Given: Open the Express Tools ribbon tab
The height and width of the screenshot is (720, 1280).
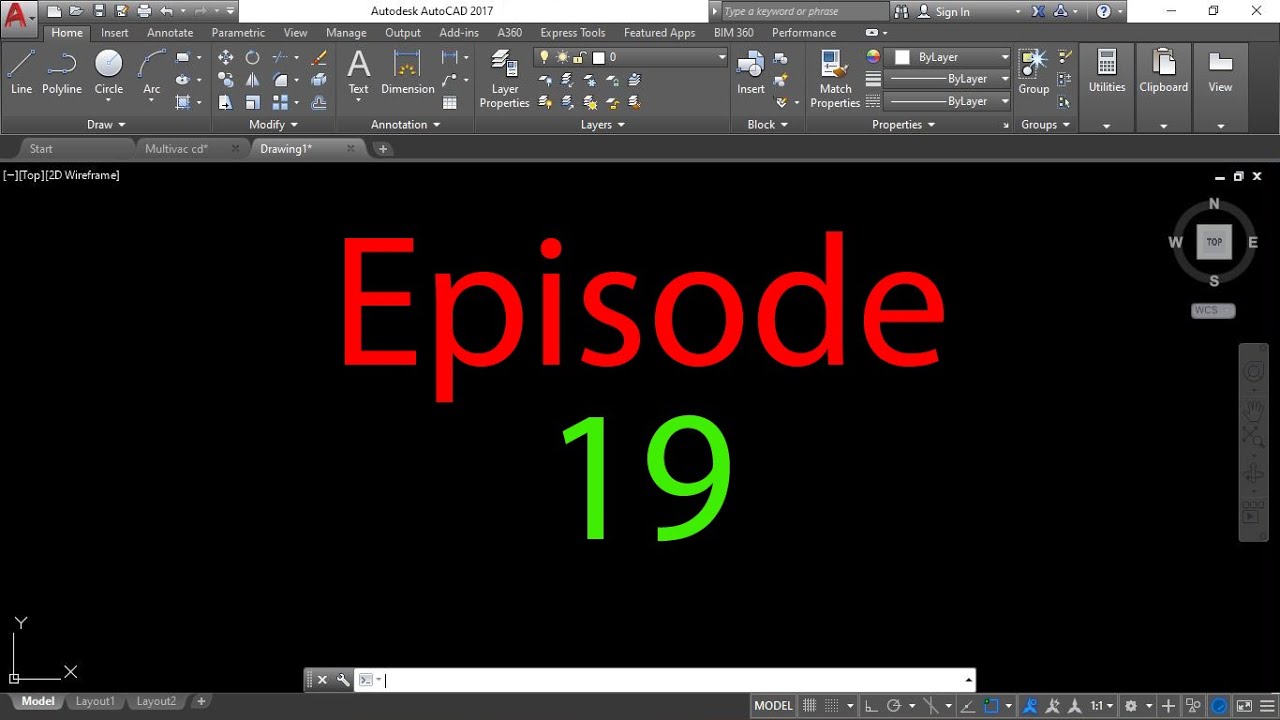Looking at the screenshot, I should click(x=573, y=33).
